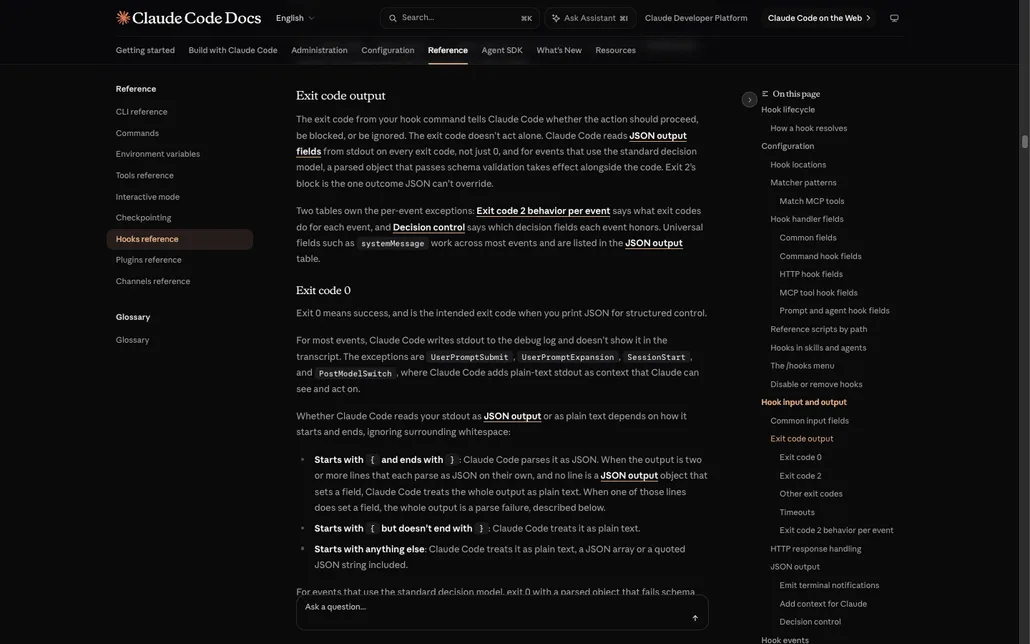Open Claude Code on the Web link

(818, 18)
